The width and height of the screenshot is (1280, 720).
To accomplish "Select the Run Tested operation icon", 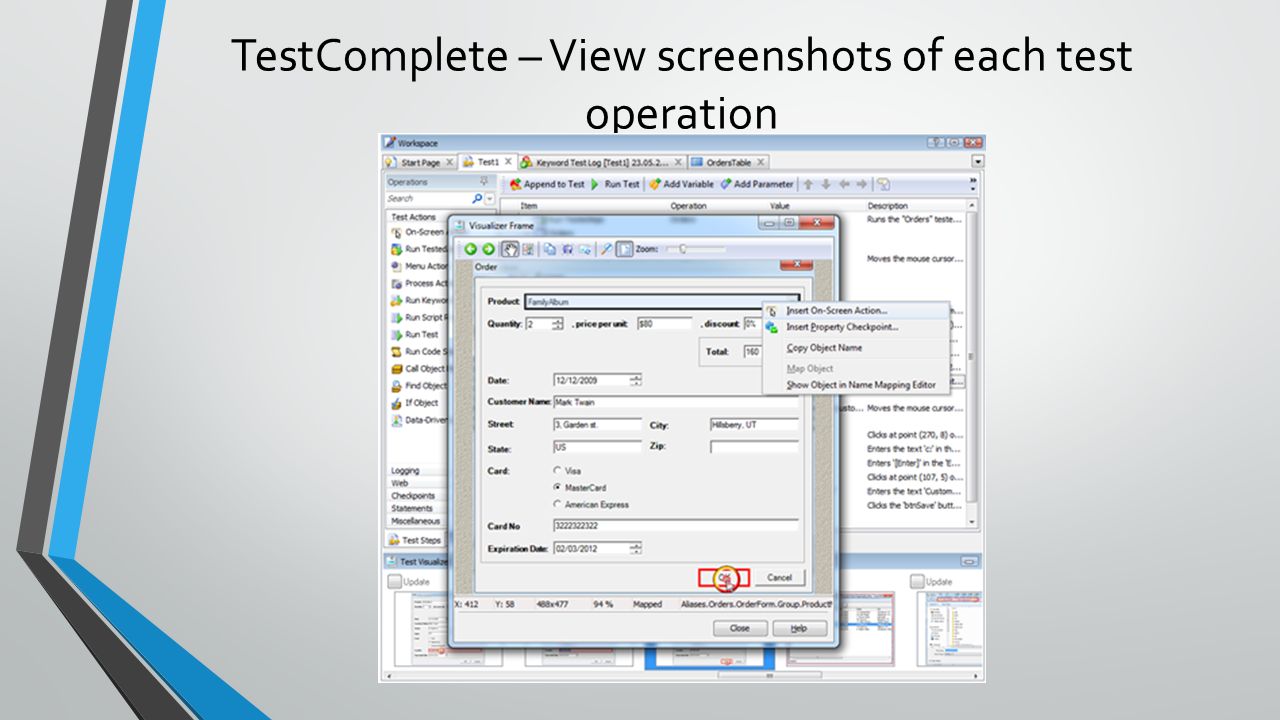I will (396, 249).
